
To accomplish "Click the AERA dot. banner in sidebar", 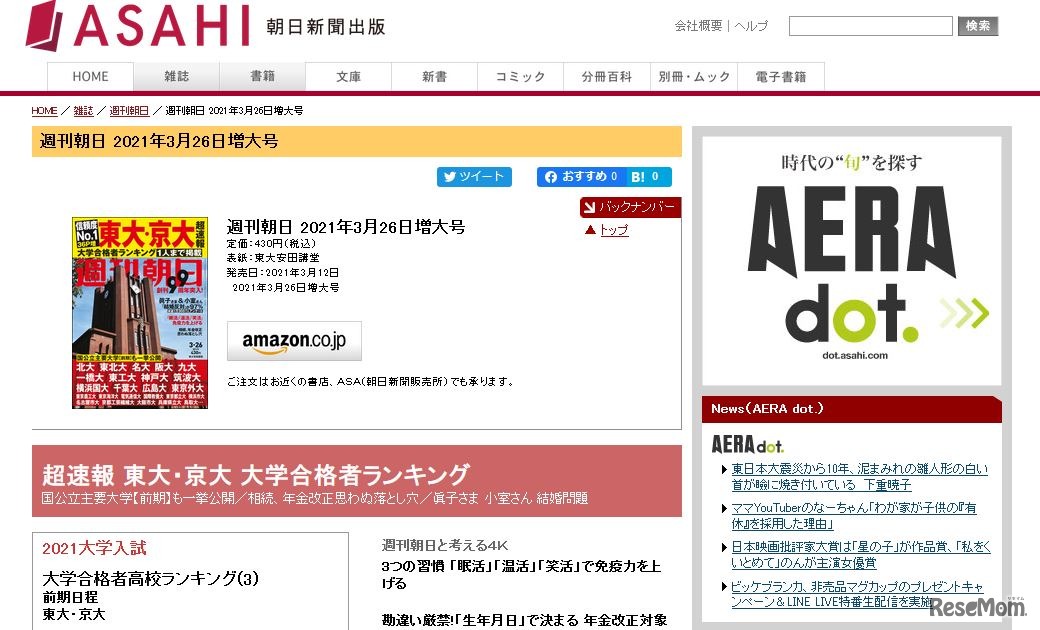I will (x=851, y=257).
